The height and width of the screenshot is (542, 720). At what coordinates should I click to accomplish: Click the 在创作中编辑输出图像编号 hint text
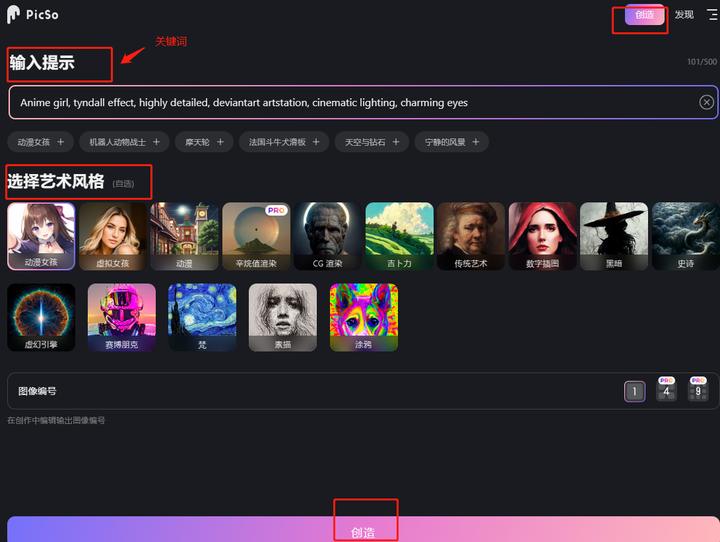click(x=56, y=420)
